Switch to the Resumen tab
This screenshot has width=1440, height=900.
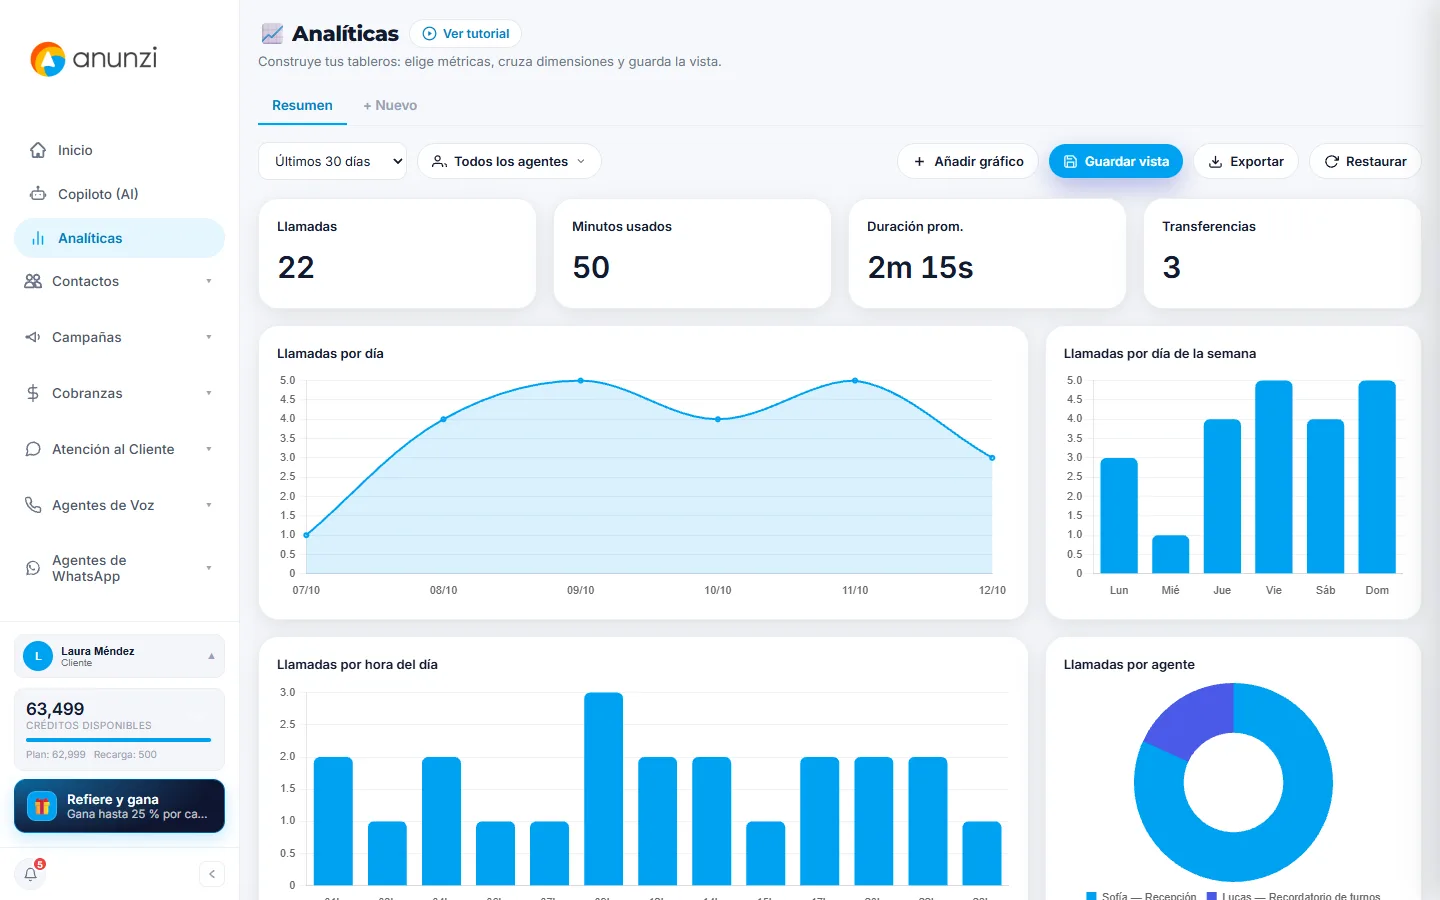tap(302, 105)
